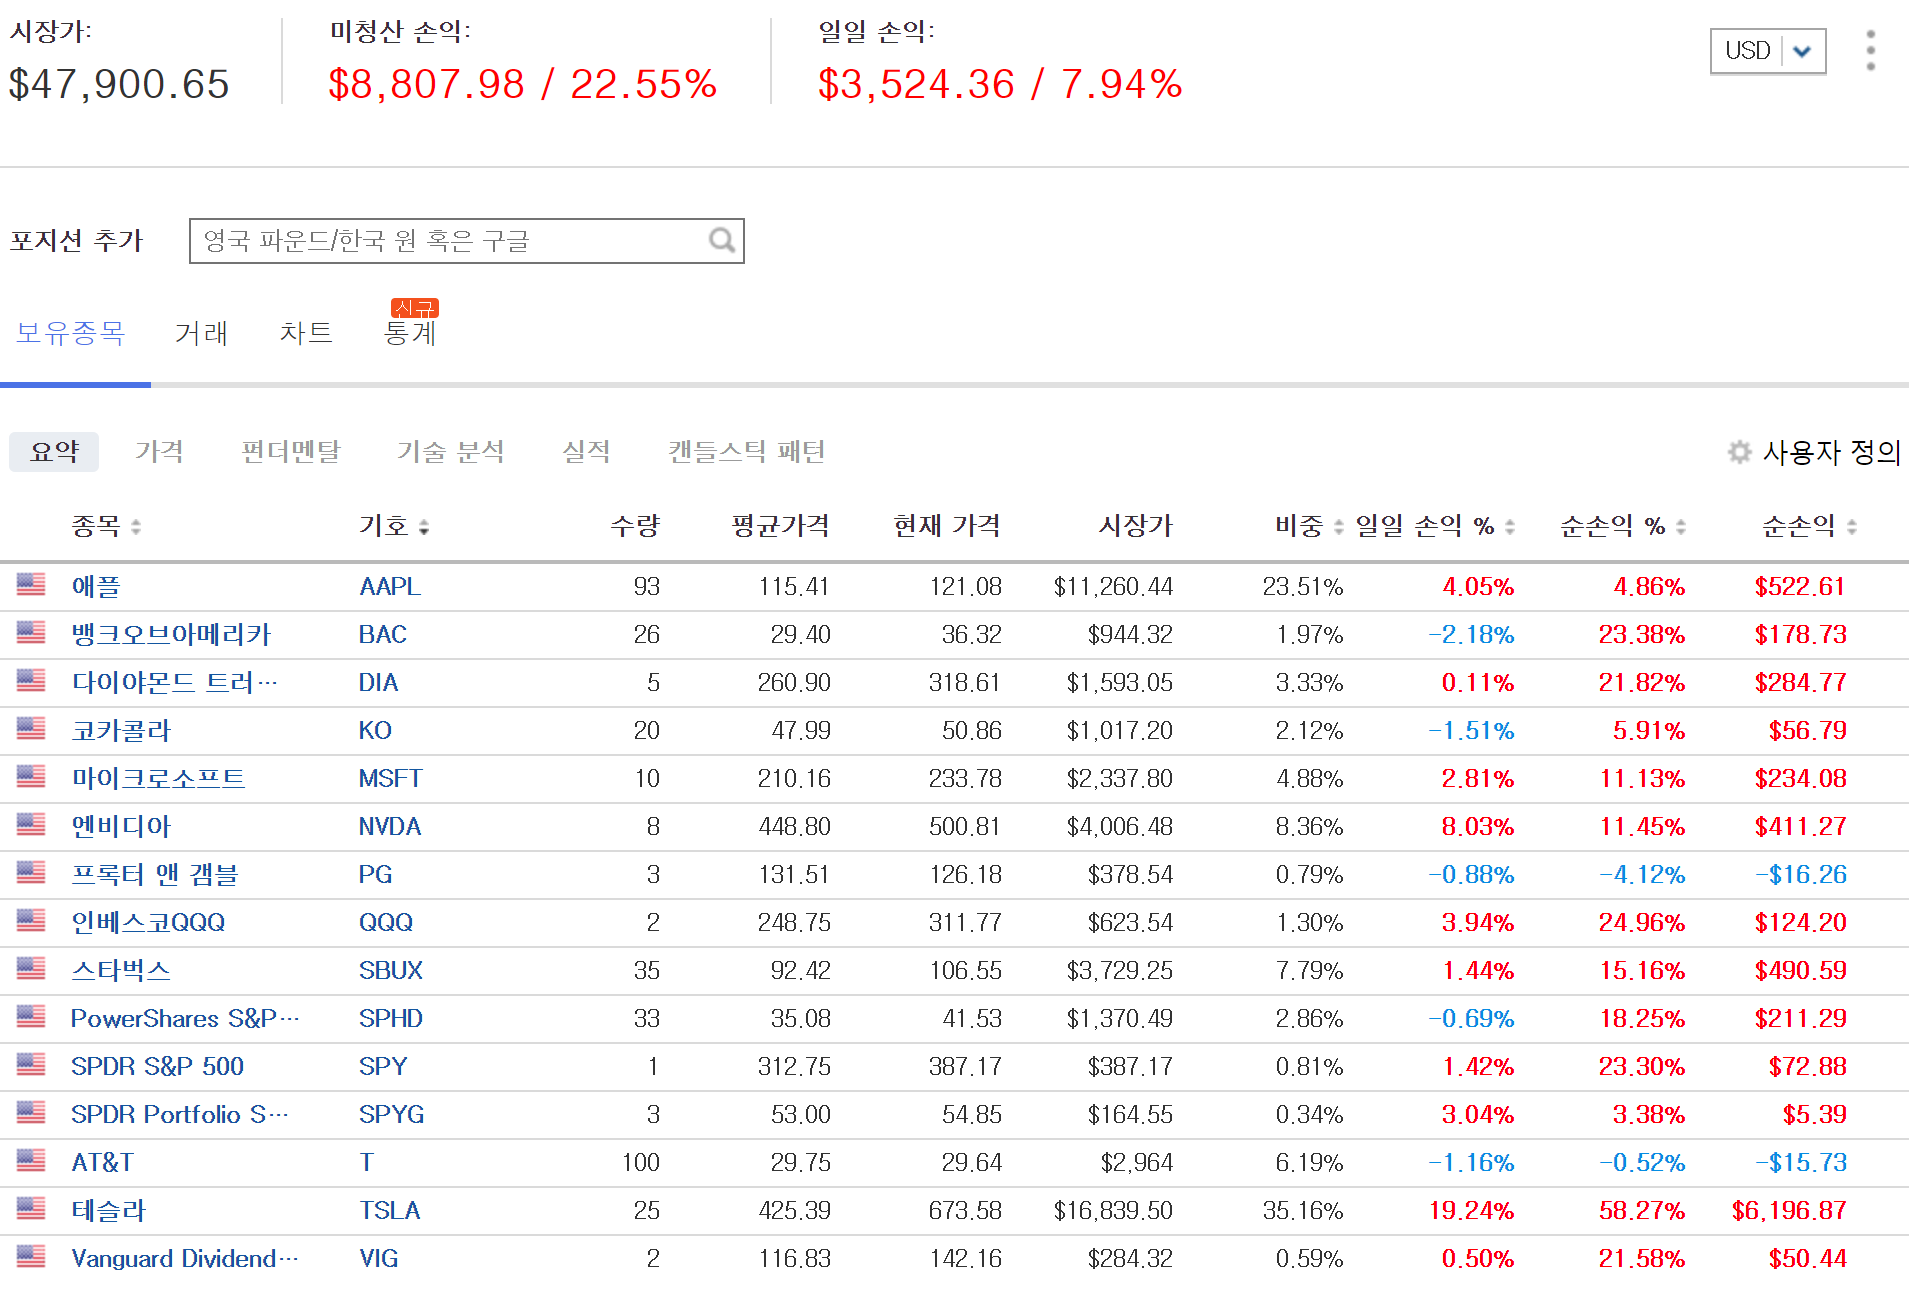Click the 미청산 손익 value $8,807.98
This screenshot has height=1295, width=1909.
click(x=426, y=84)
